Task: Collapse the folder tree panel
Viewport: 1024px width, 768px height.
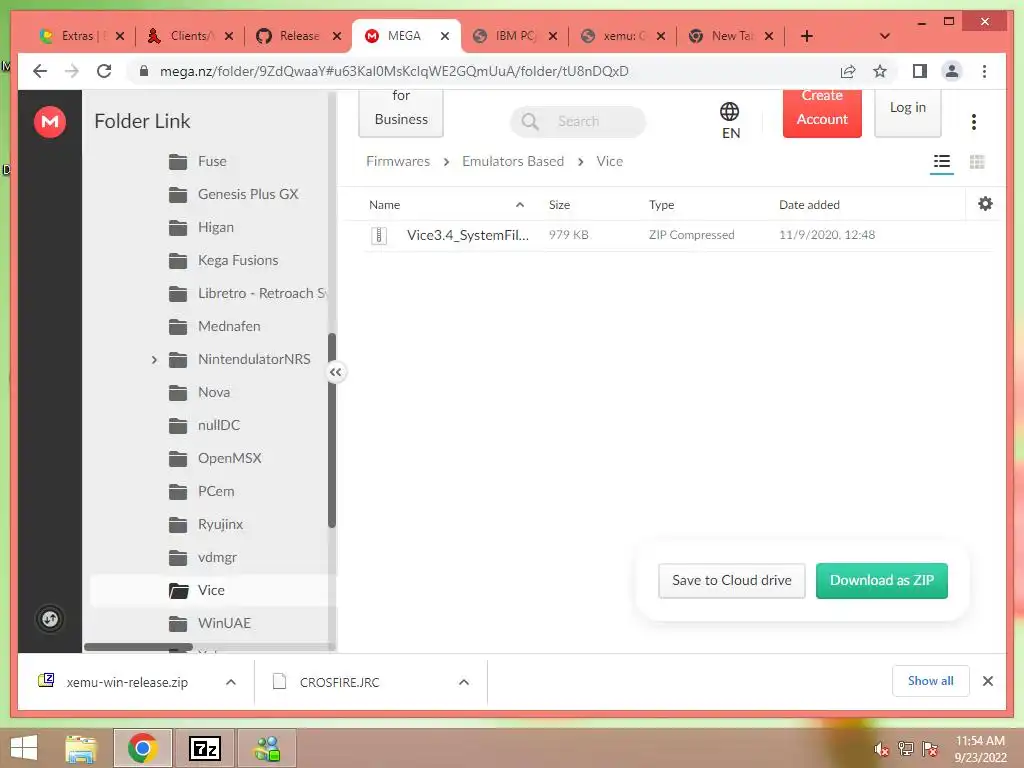Action: point(336,372)
